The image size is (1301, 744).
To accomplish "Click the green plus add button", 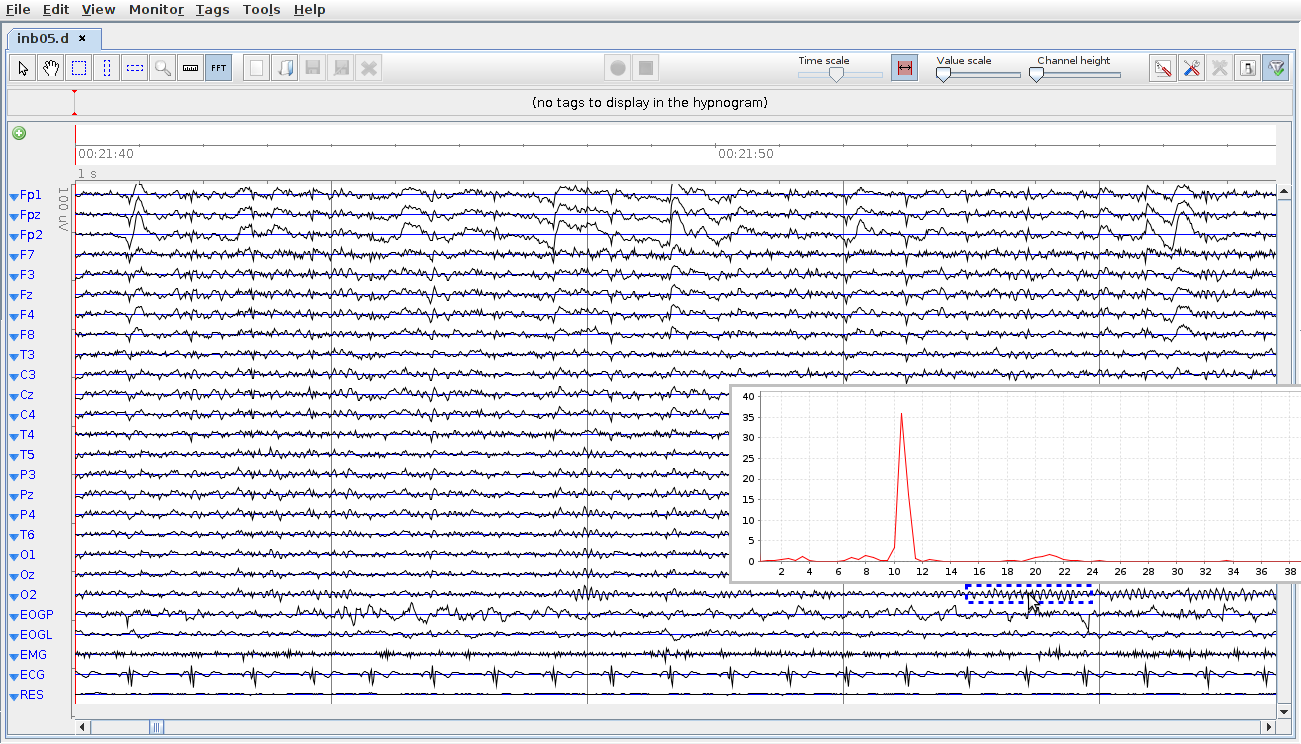I will (19, 133).
